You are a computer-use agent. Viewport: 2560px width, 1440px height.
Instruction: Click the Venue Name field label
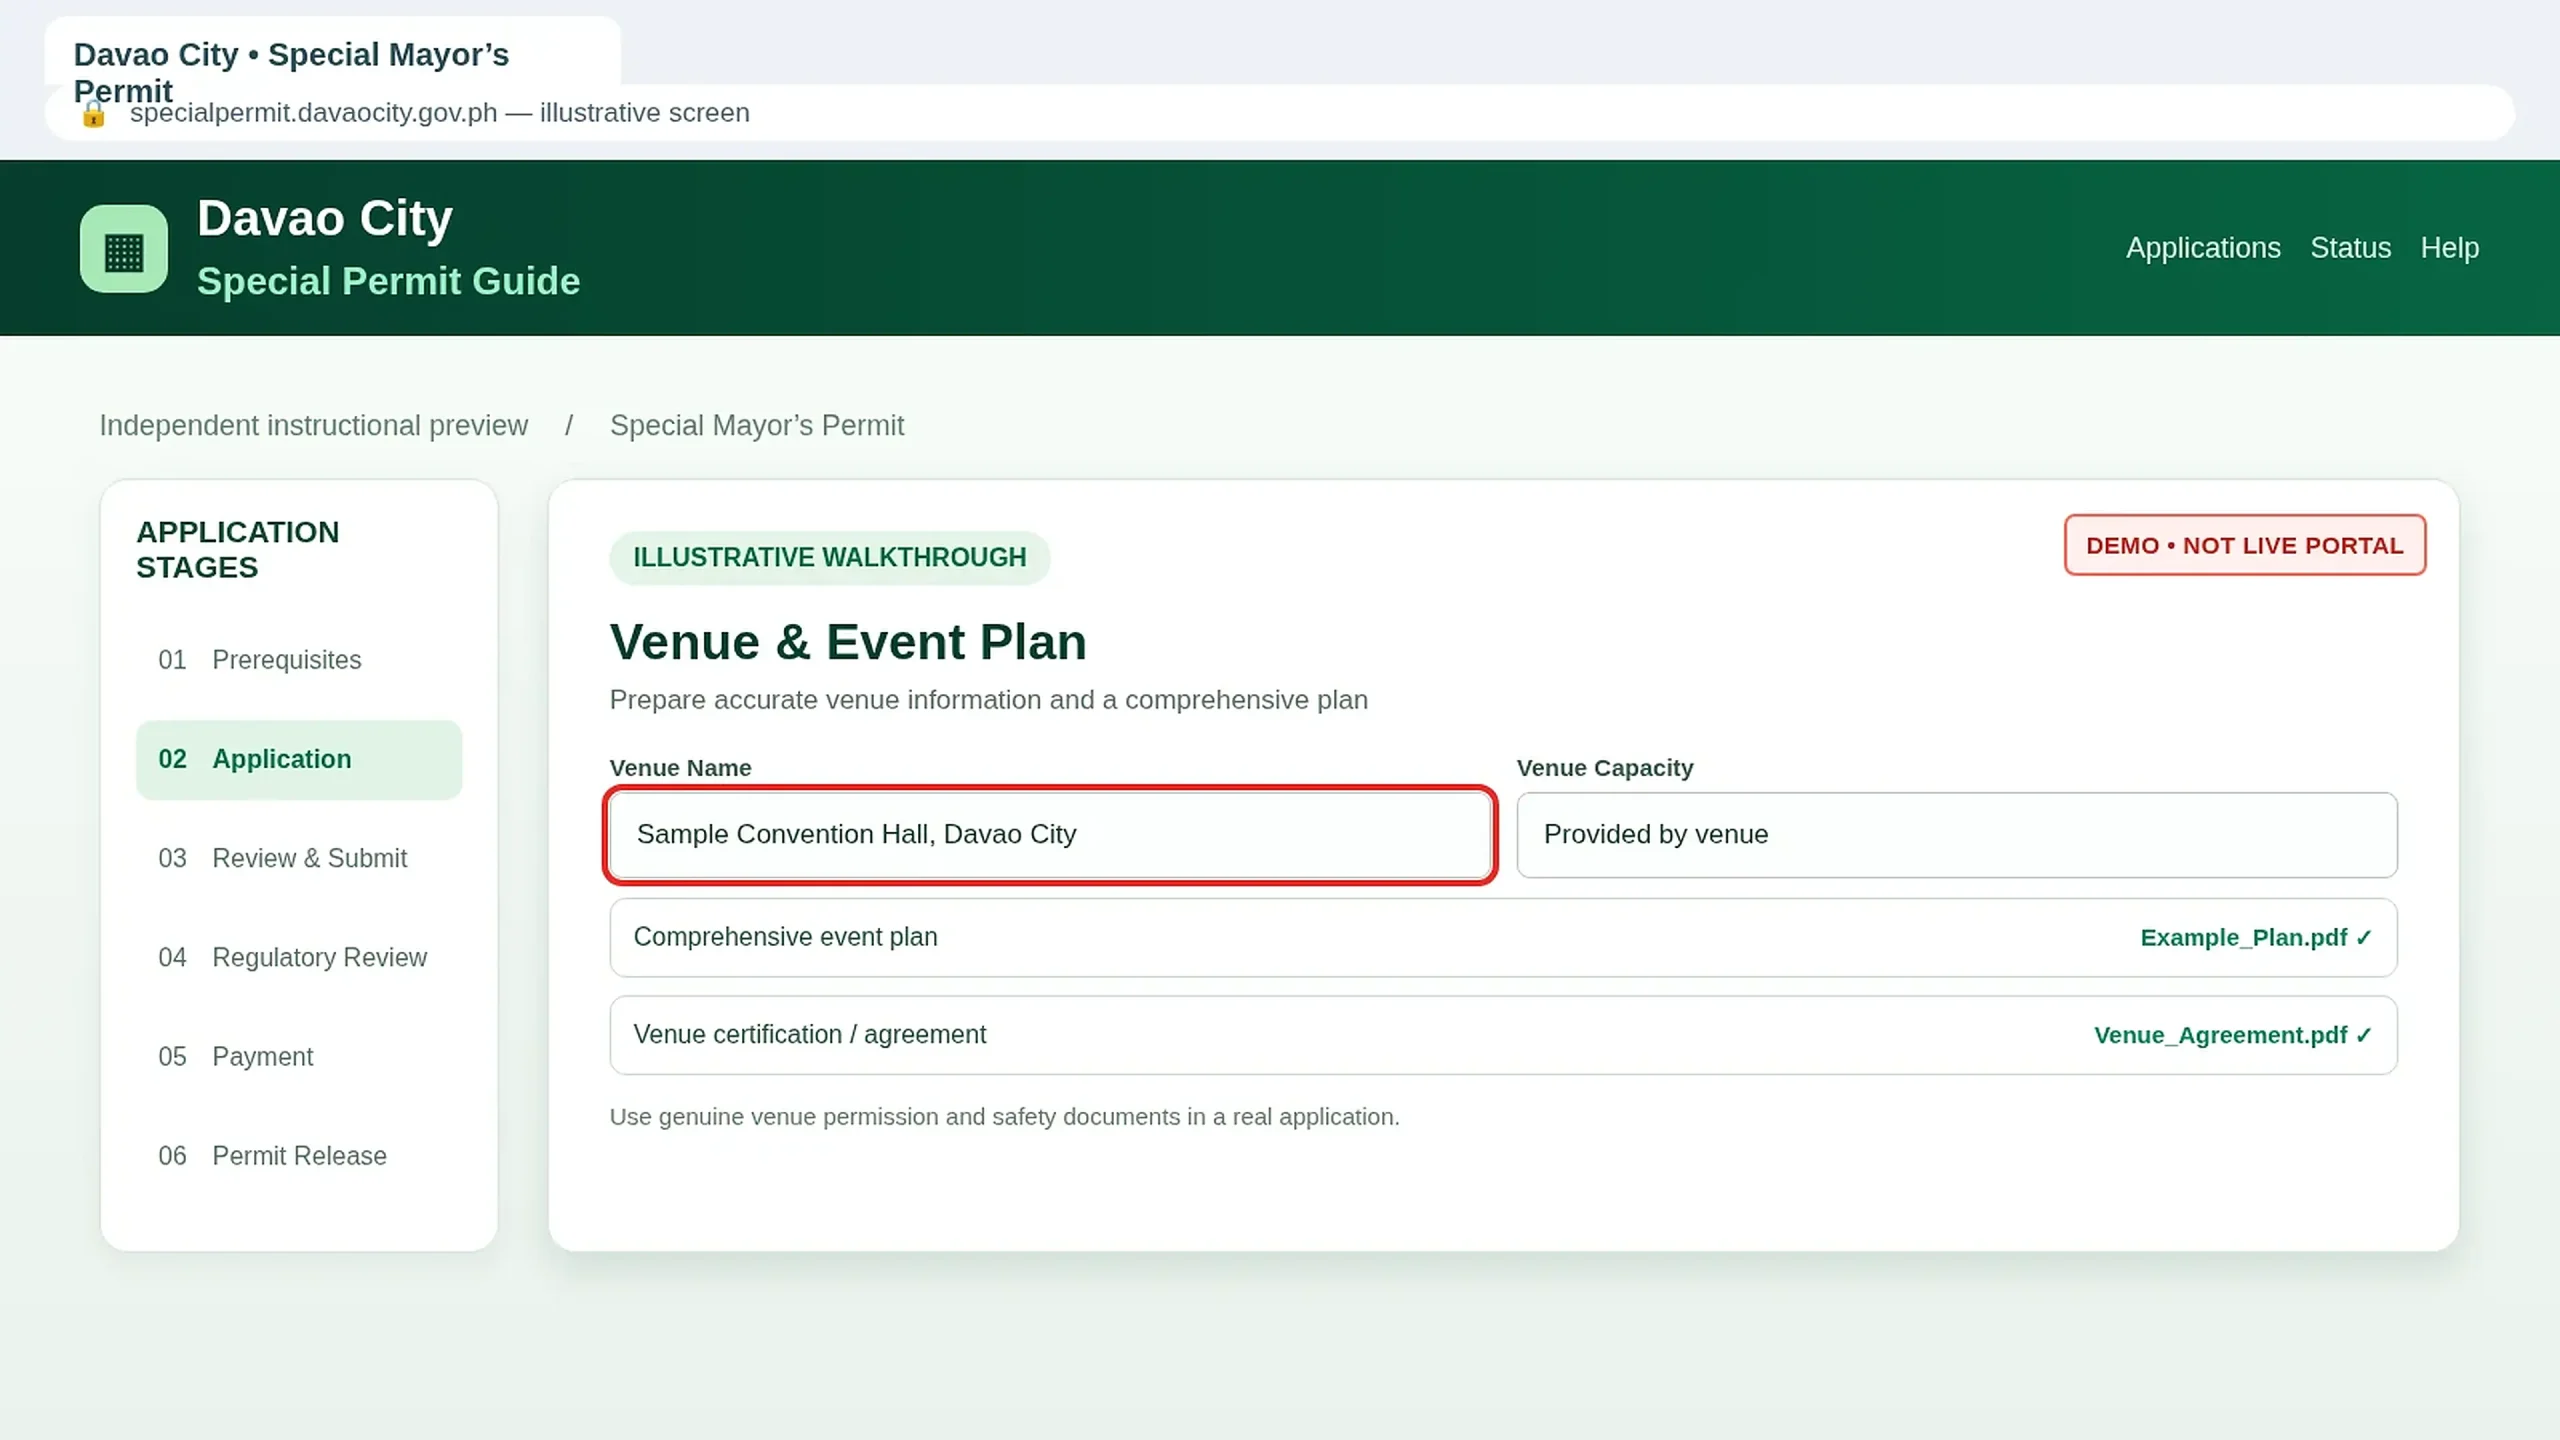680,768
